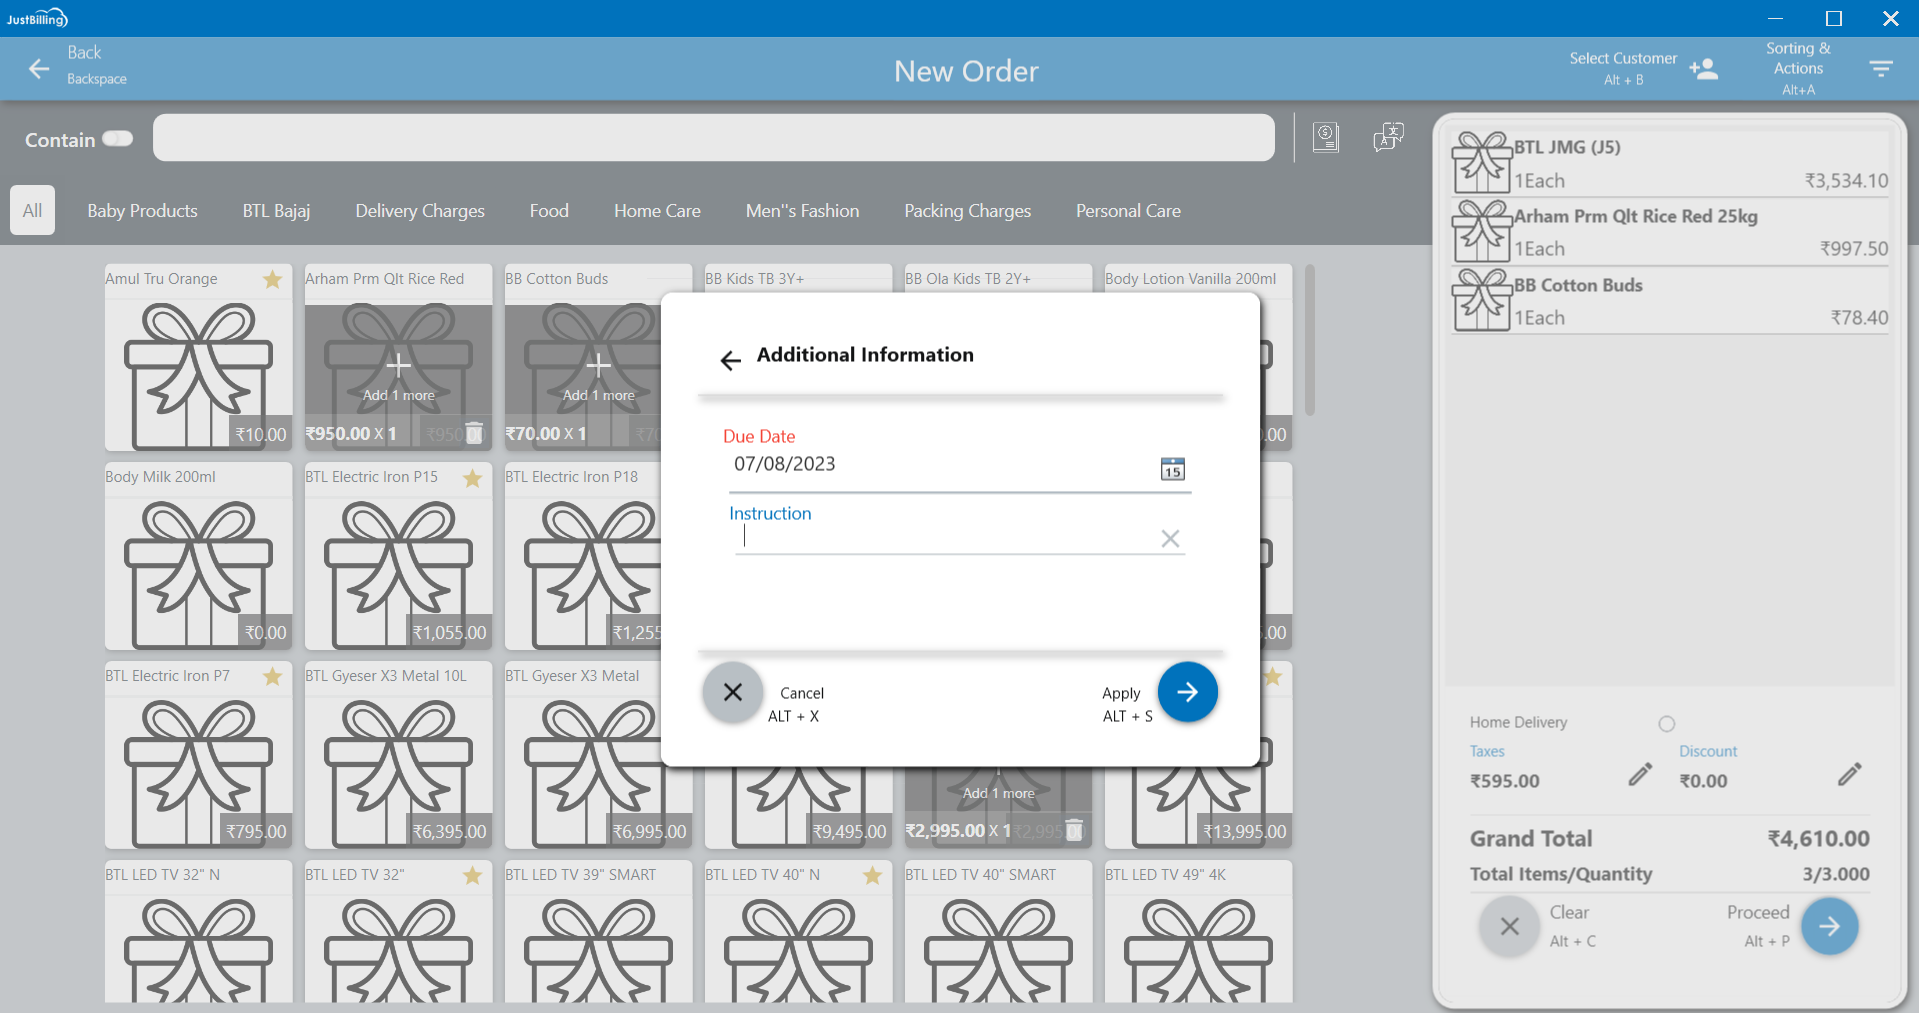The height and width of the screenshot is (1013, 1919).
Task: Select Amul Tru Orange product tile
Action: pos(198,358)
